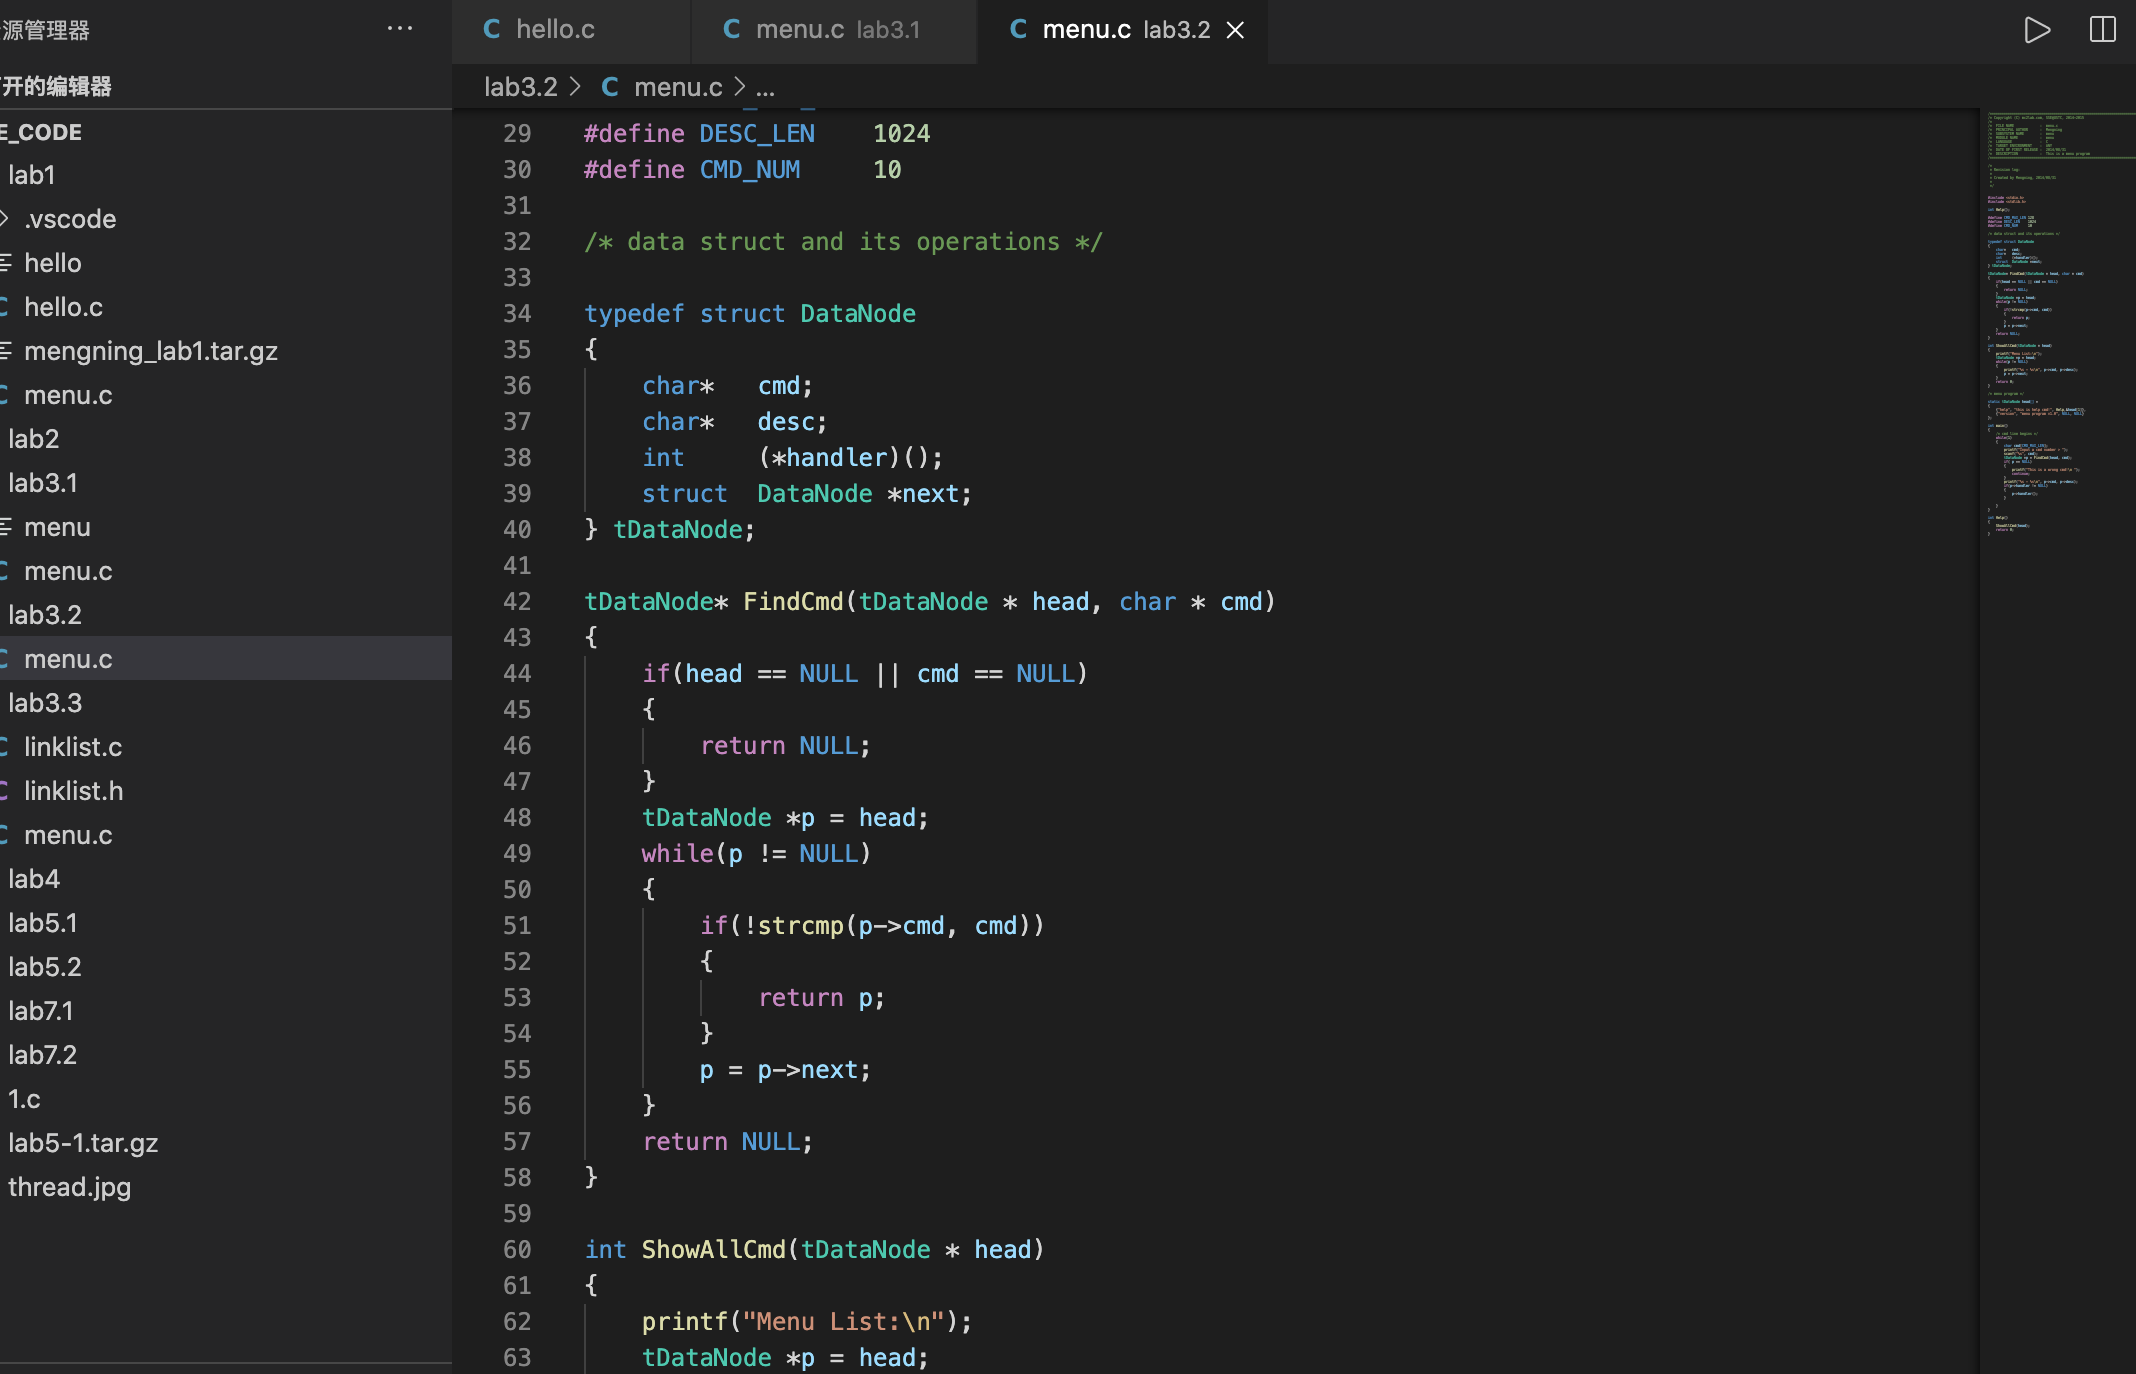2136x1374 pixels.
Task: Open the explorer more actions ellipsis
Action: click(x=400, y=29)
